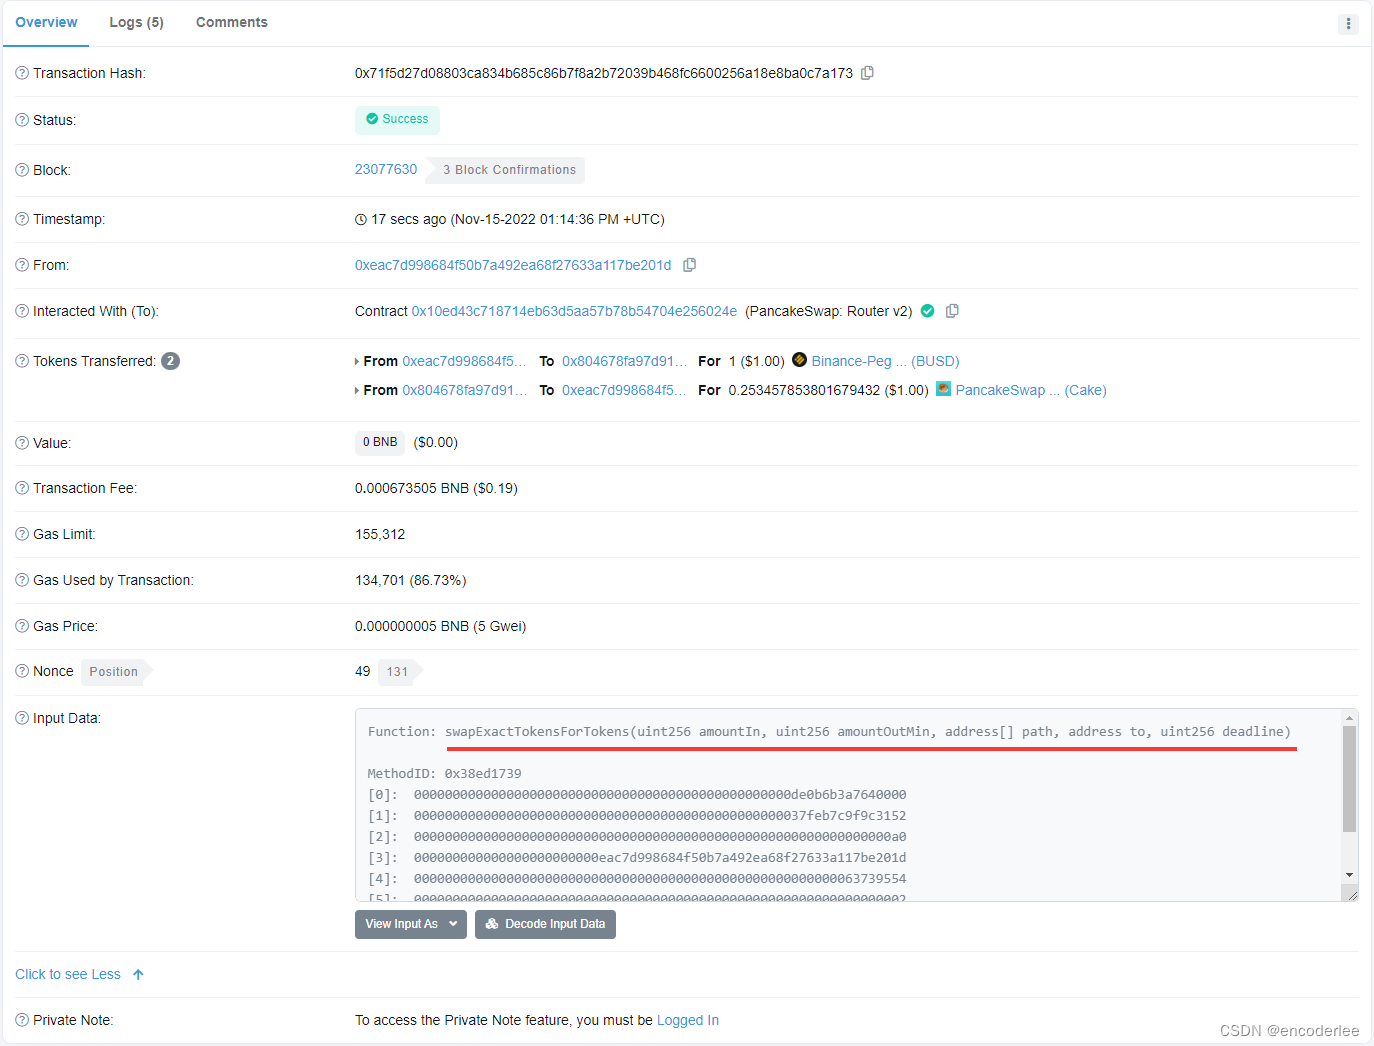Click the help icon next to Transaction Fee
1374x1046 pixels.
[22, 488]
